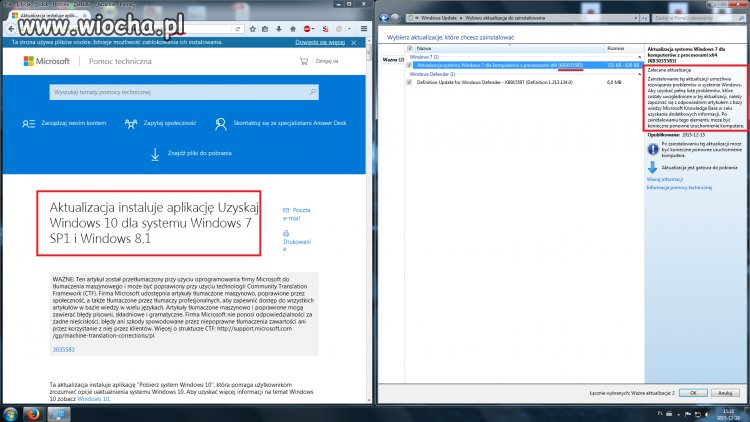Uncheck the Windows Defender definition update
The height and width of the screenshot is (422, 750).
(x=409, y=82)
